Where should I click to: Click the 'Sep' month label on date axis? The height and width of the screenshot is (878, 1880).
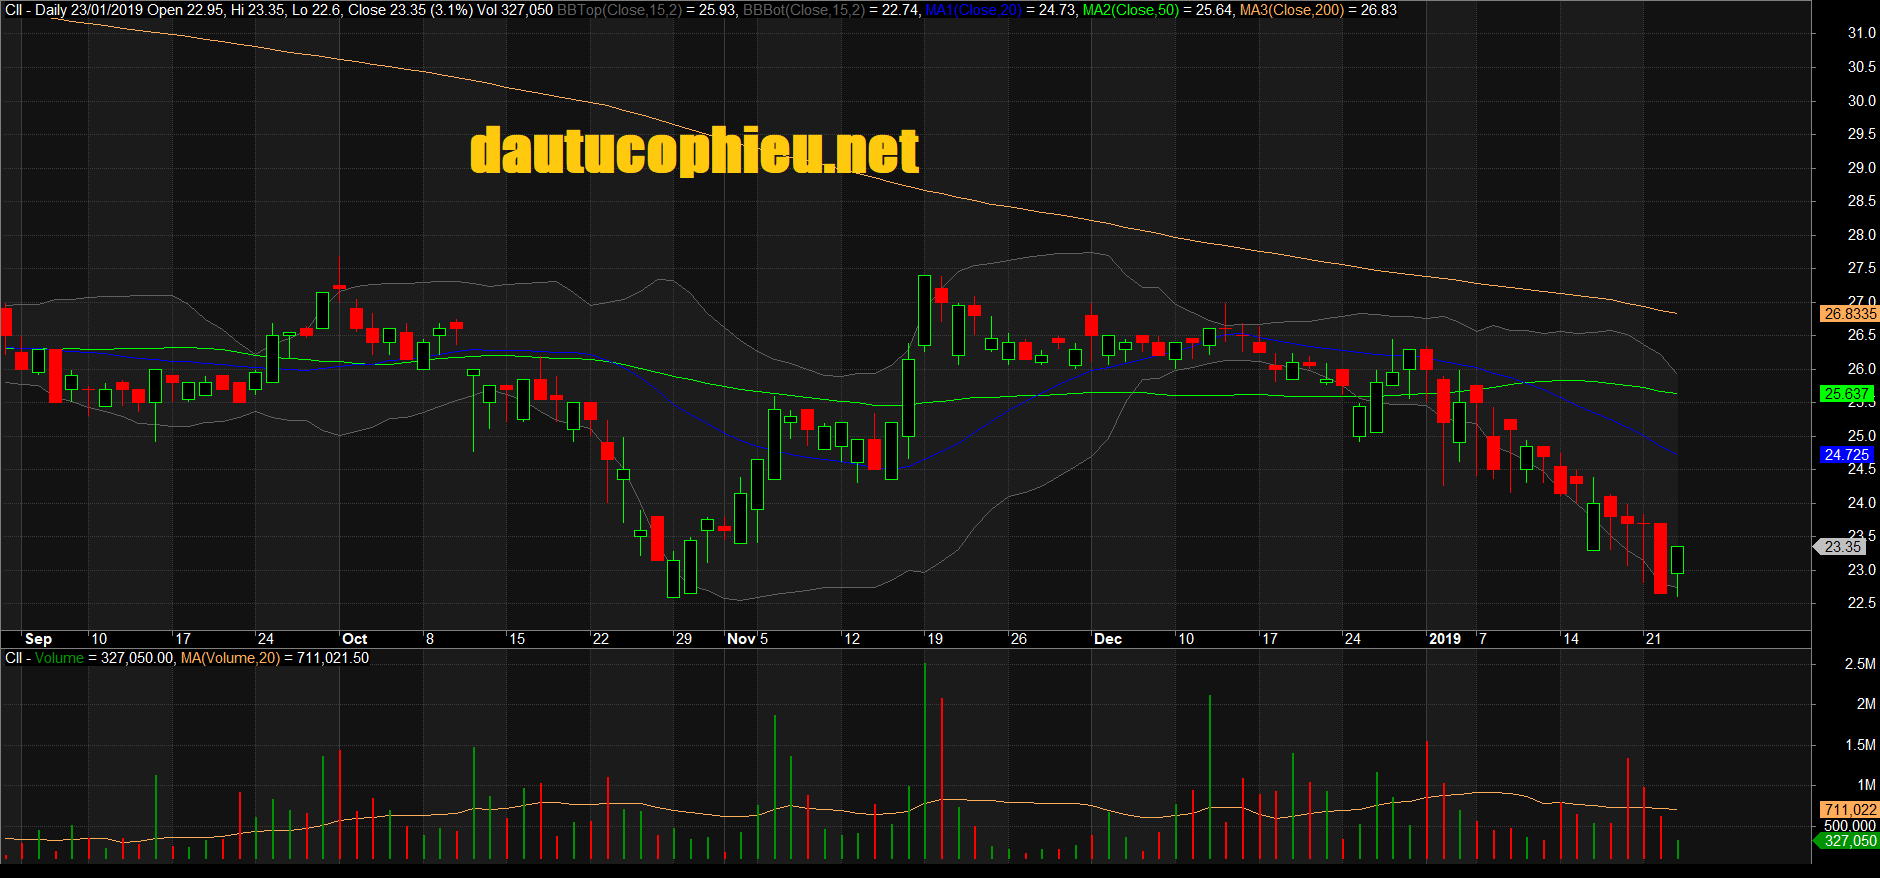coord(38,639)
